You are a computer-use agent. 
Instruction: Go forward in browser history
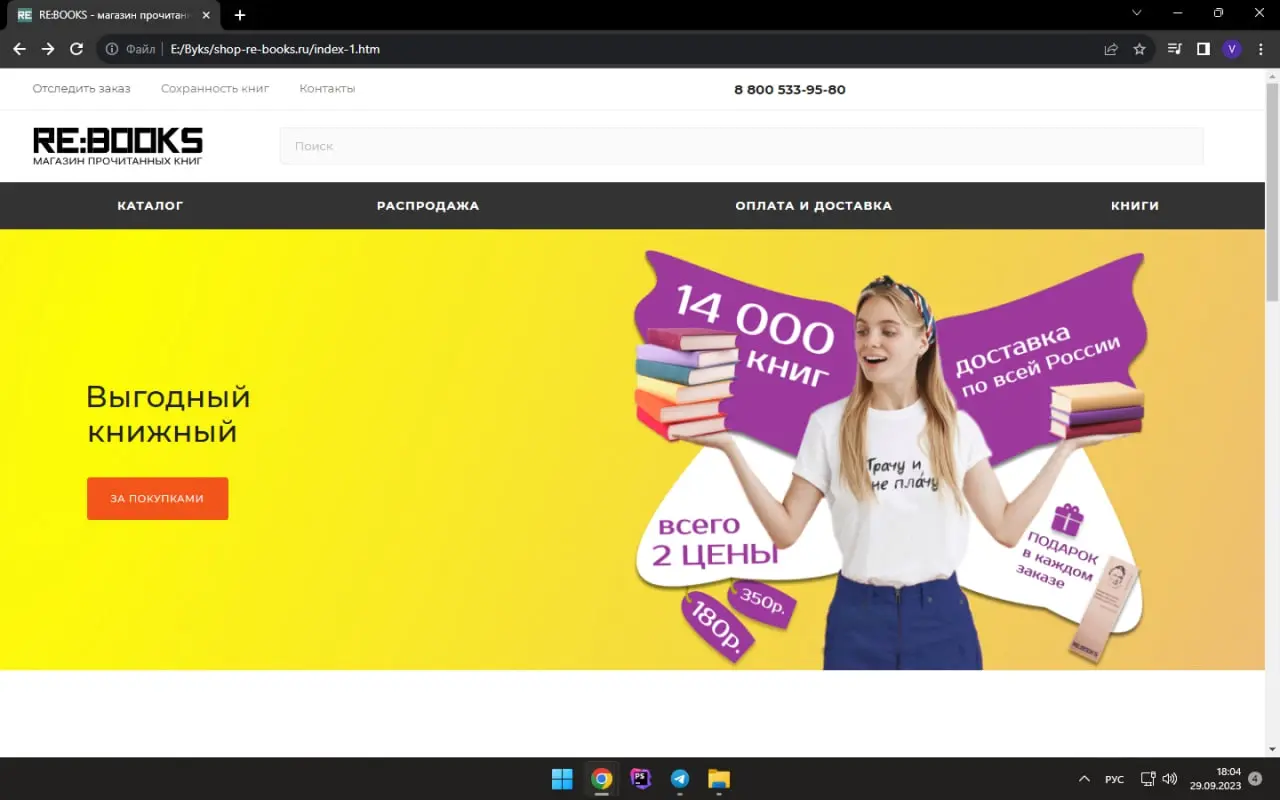coord(48,49)
